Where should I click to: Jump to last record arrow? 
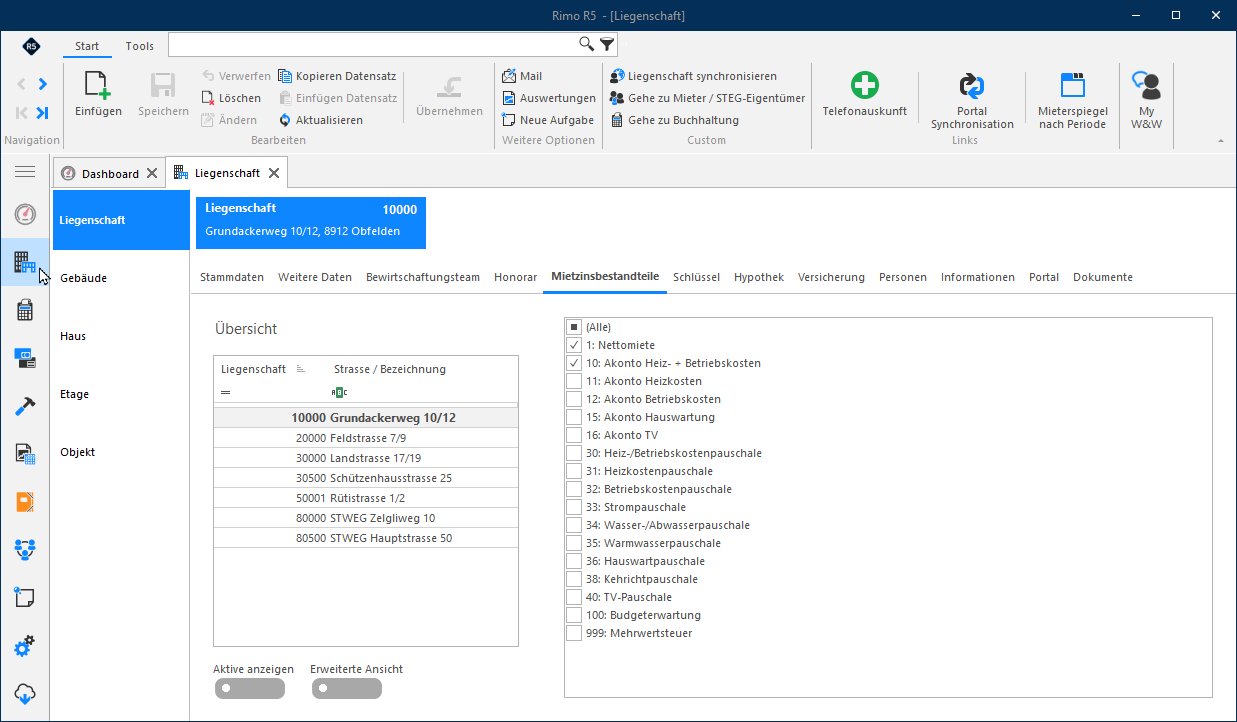[x=42, y=113]
